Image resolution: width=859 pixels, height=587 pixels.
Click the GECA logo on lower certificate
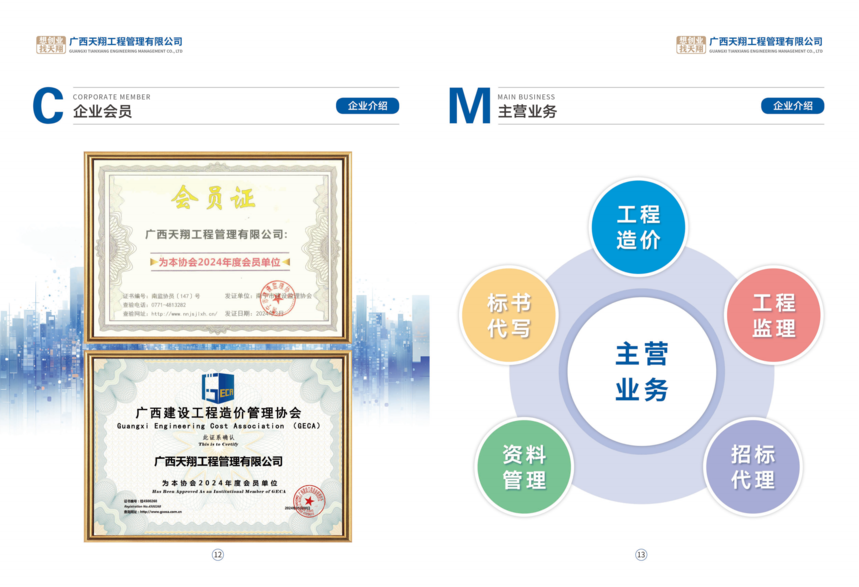click(218, 387)
